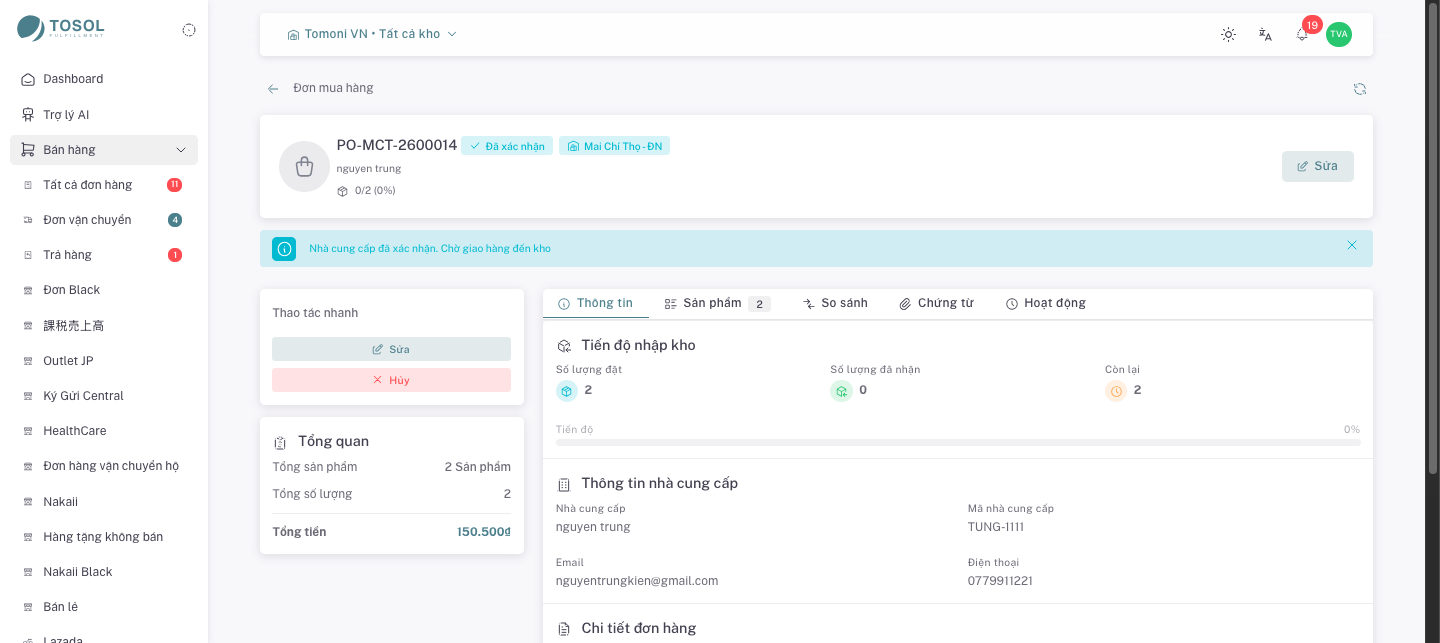Switch to the Sản phẩm tab

coord(717,303)
